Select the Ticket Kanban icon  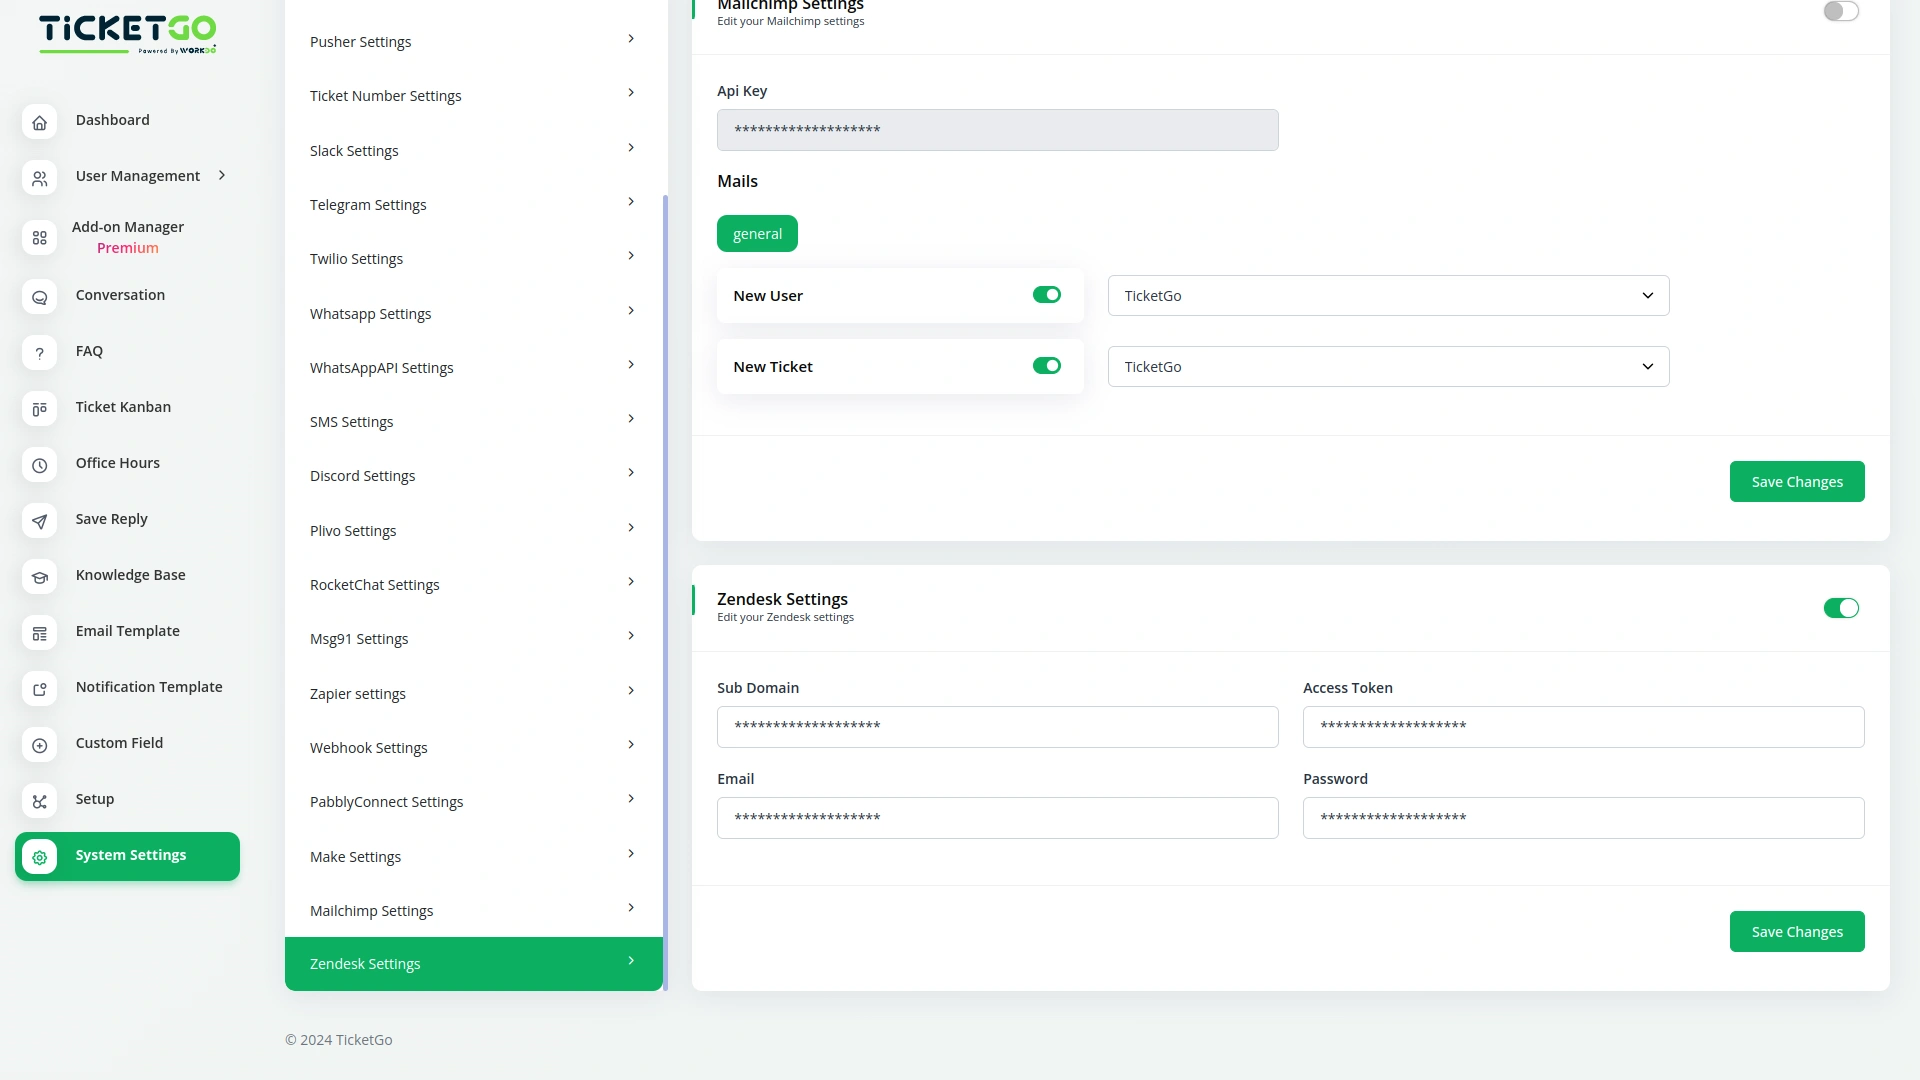point(40,409)
